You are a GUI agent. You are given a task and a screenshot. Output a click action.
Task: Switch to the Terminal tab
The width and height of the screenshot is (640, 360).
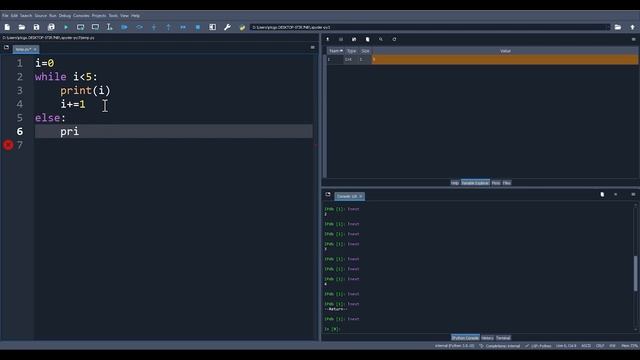pos(503,338)
